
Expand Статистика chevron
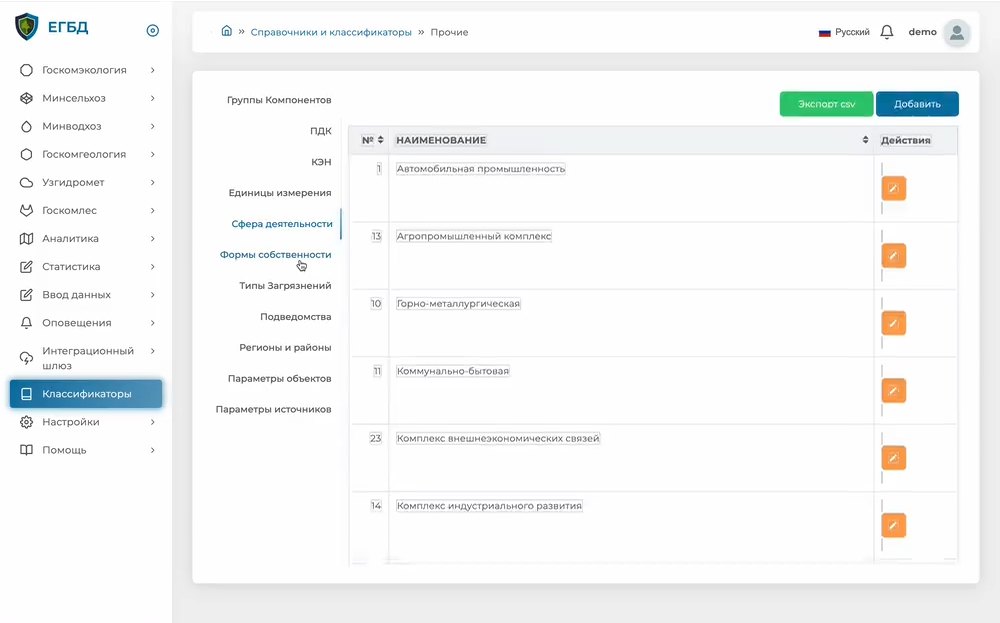(x=152, y=267)
